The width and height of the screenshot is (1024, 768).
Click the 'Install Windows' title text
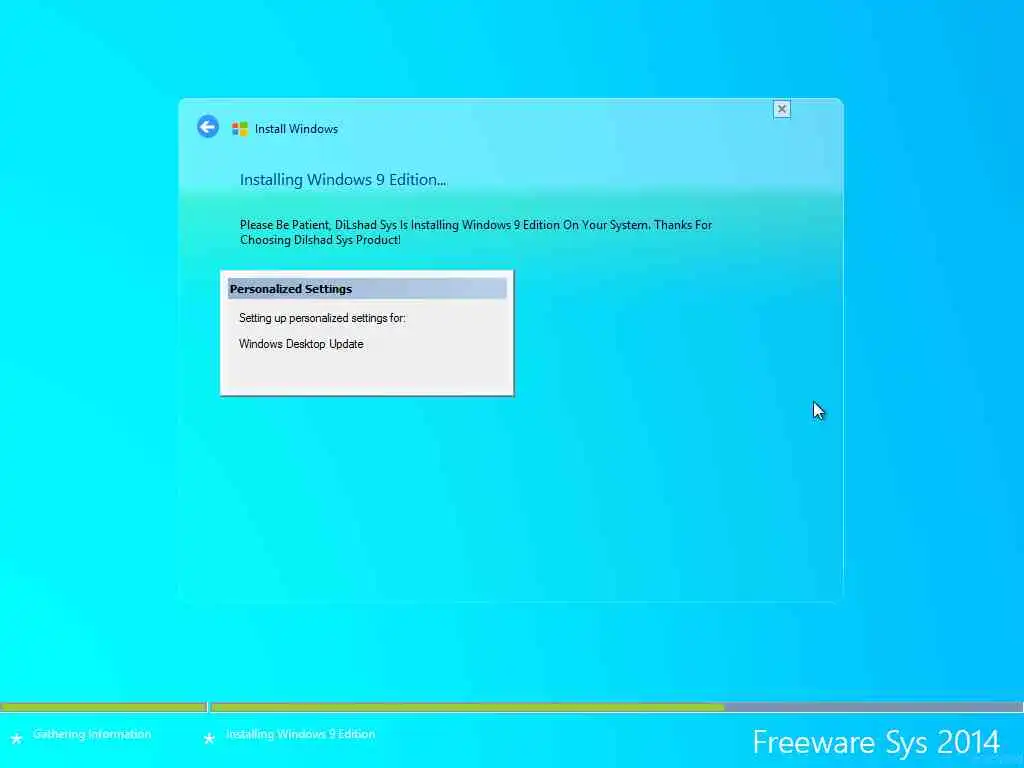296,129
